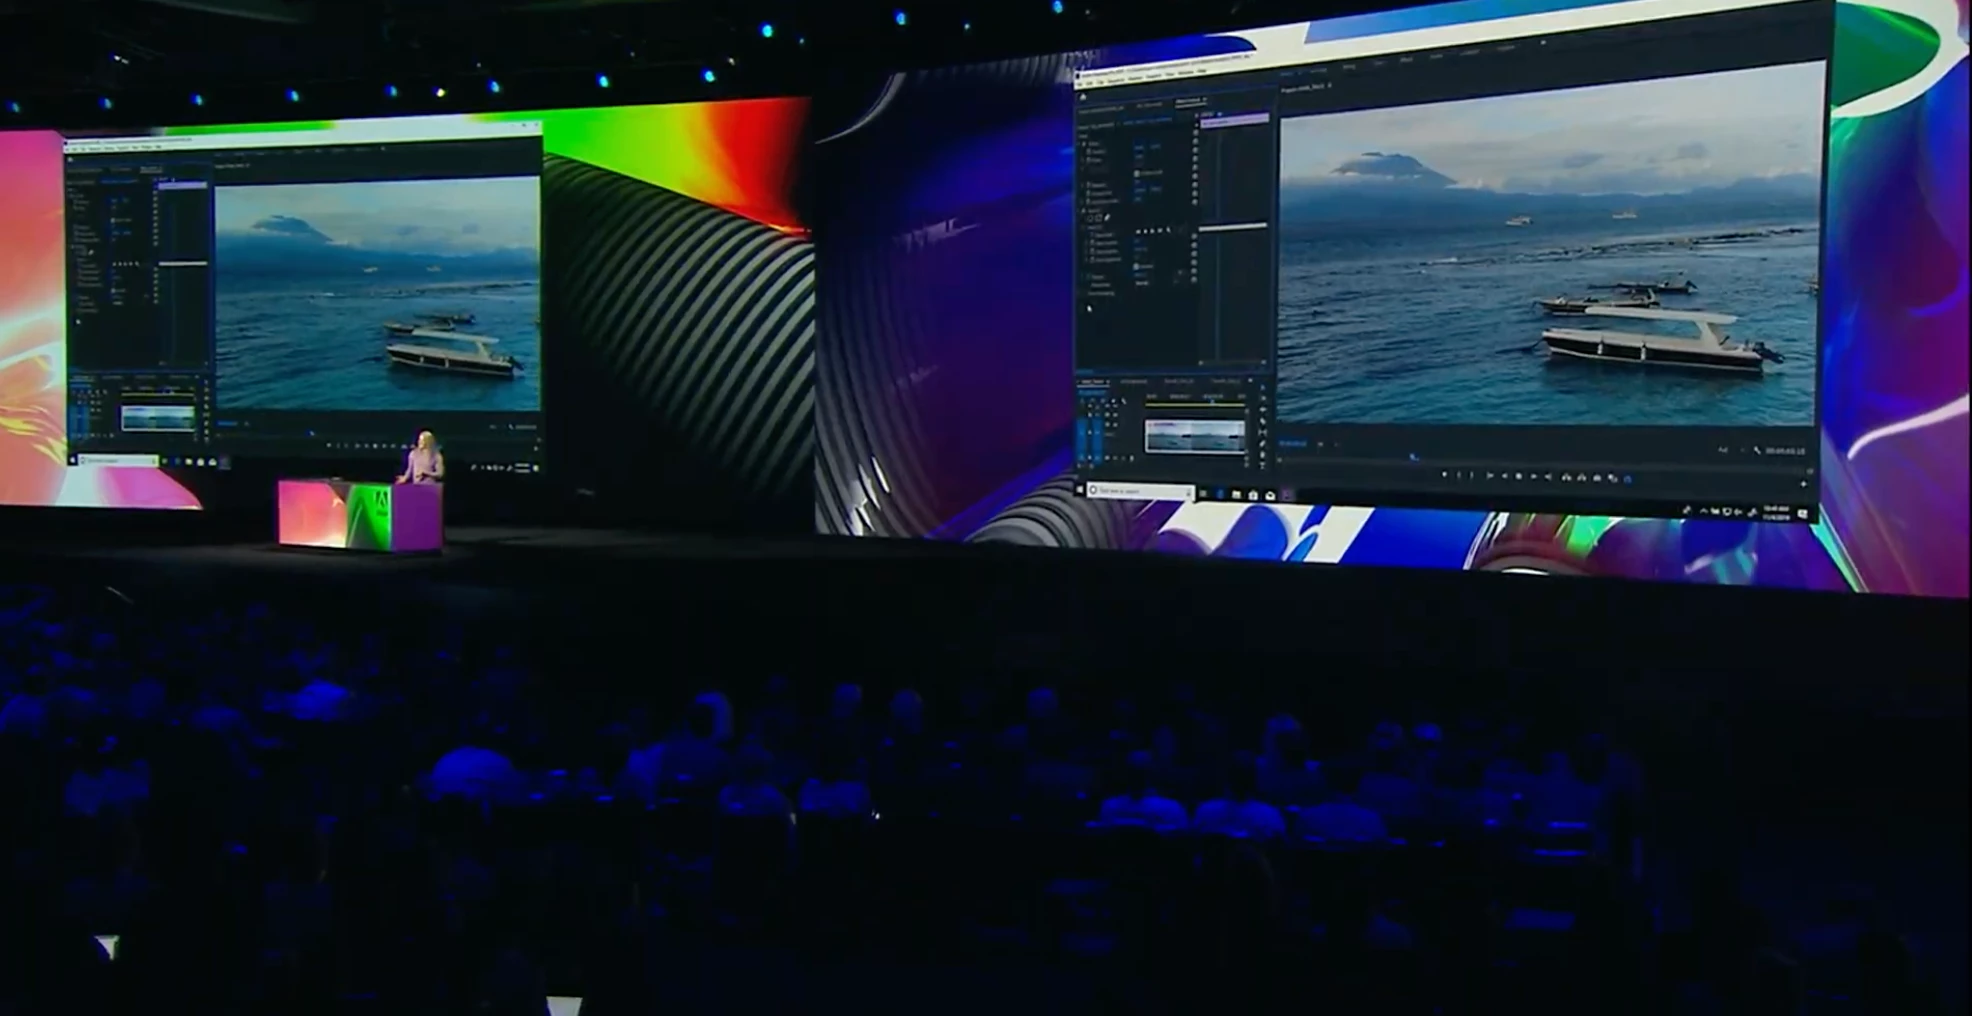1972x1016 pixels.
Task: Click blue playhead timecode in right screen Program monitor
Action: pyautogui.click(x=1293, y=443)
